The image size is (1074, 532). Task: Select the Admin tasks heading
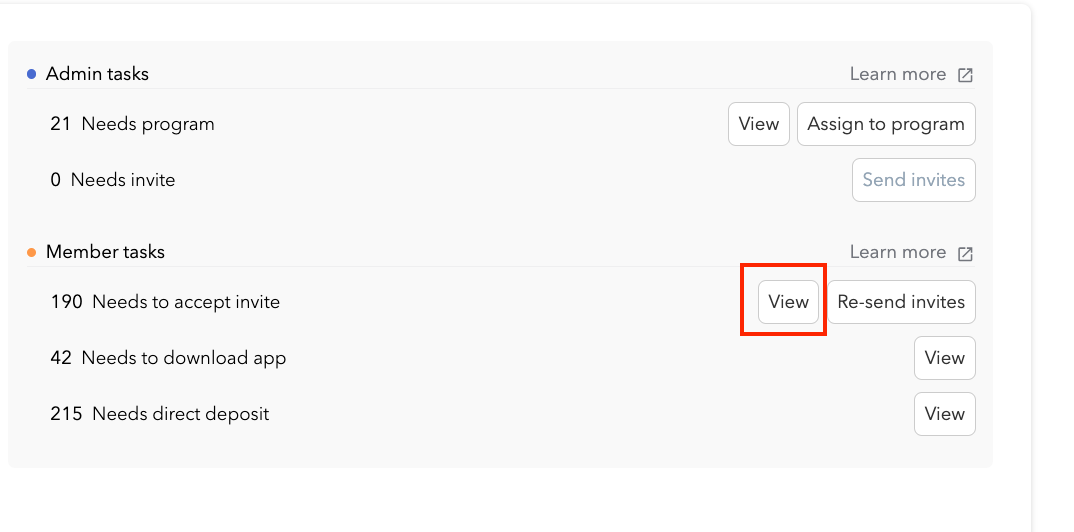[x=97, y=74]
